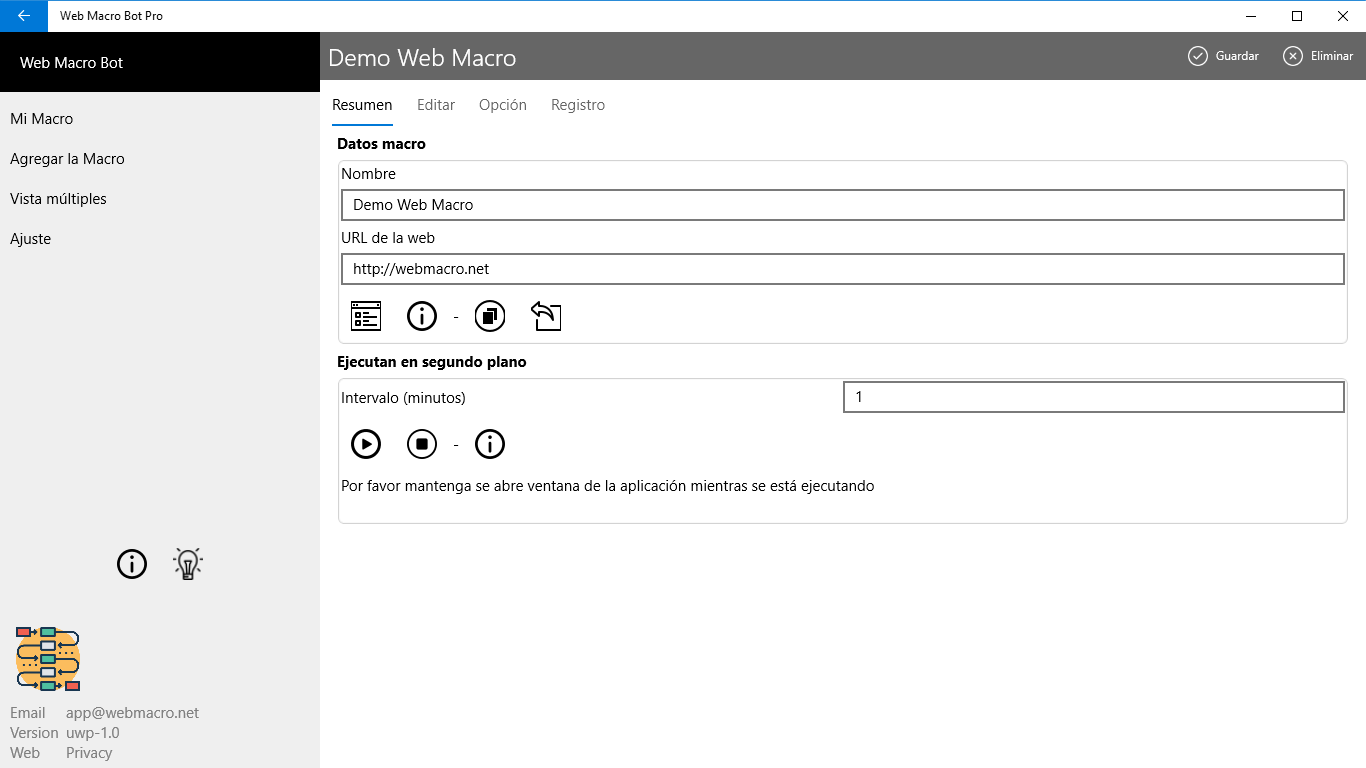
Task: Go back using the title bar arrow
Action: [24, 16]
